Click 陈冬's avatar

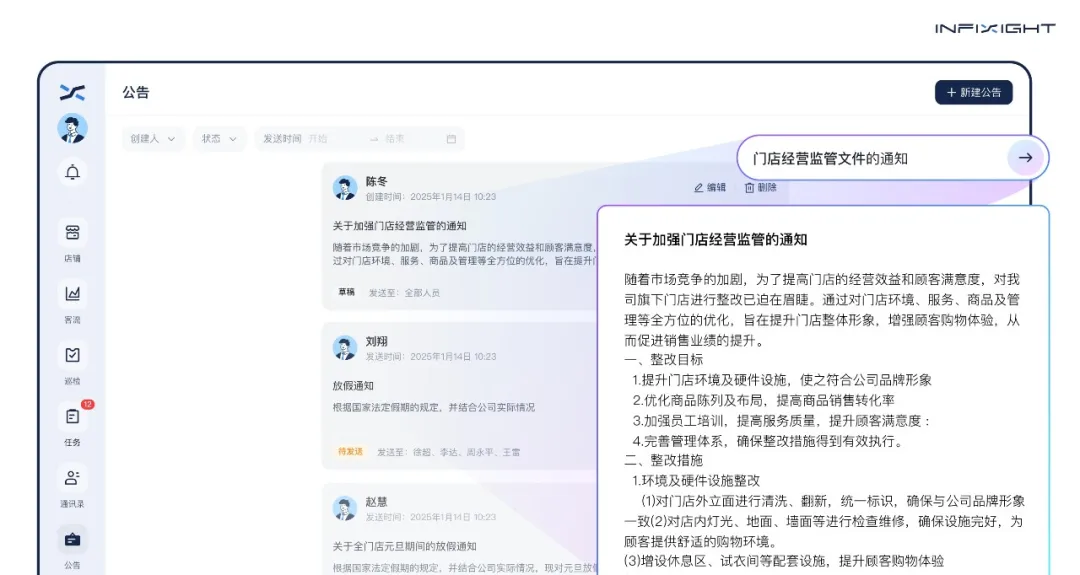click(x=344, y=188)
